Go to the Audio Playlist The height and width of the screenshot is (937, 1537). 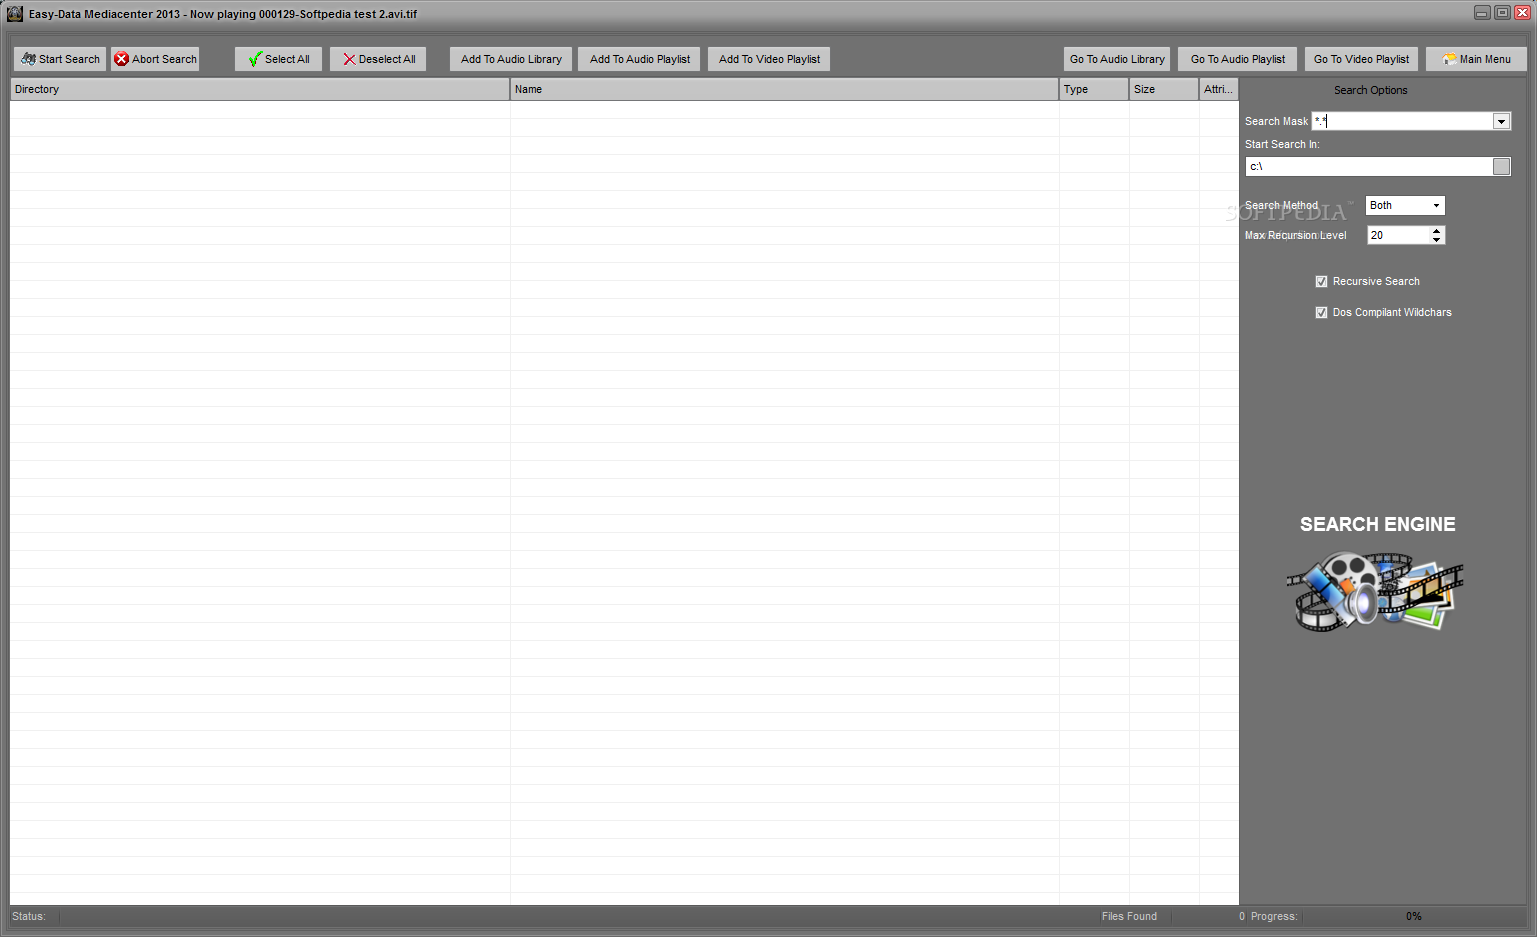[1238, 59]
